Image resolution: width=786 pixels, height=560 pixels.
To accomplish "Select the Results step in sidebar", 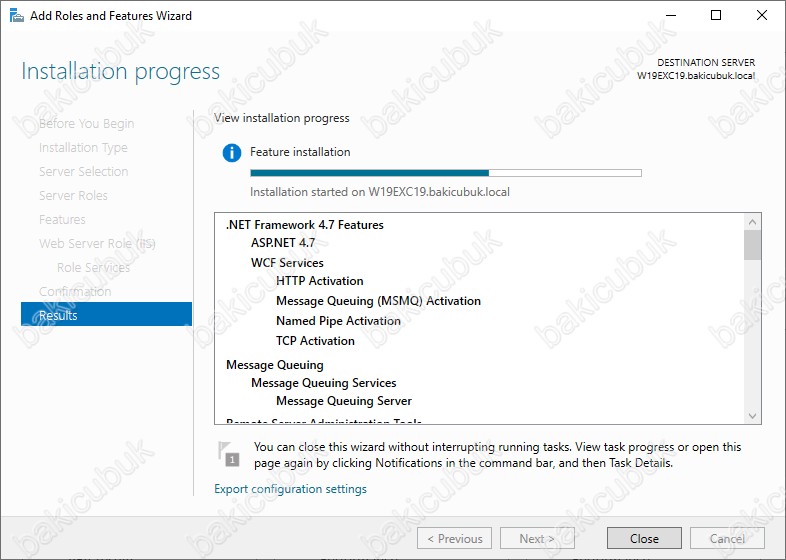I will click(x=106, y=315).
